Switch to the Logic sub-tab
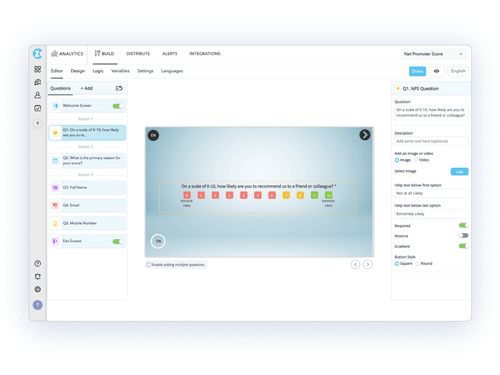Image resolution: width=500 pixels, height=375 pixels. pyautogui.click(x=98, y=71)
